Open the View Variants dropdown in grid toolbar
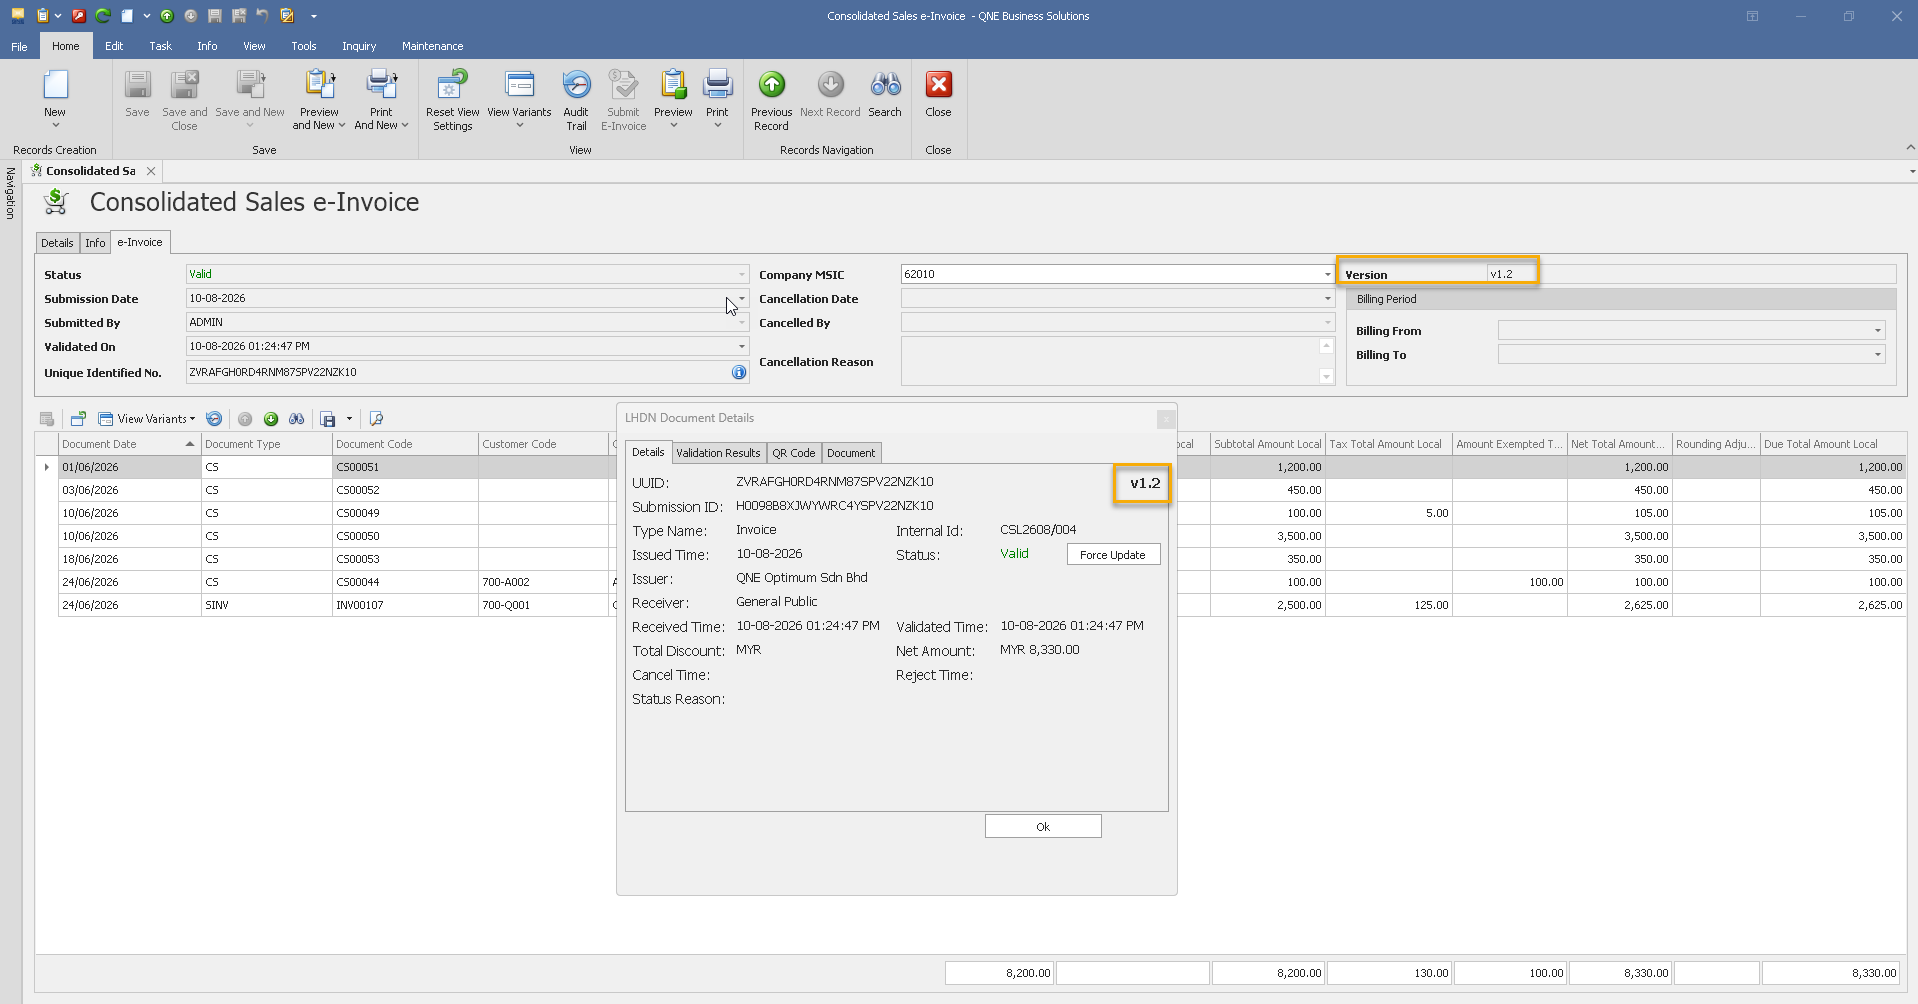This screenshot has height=1004, width=1918. [x=147, y=419]
